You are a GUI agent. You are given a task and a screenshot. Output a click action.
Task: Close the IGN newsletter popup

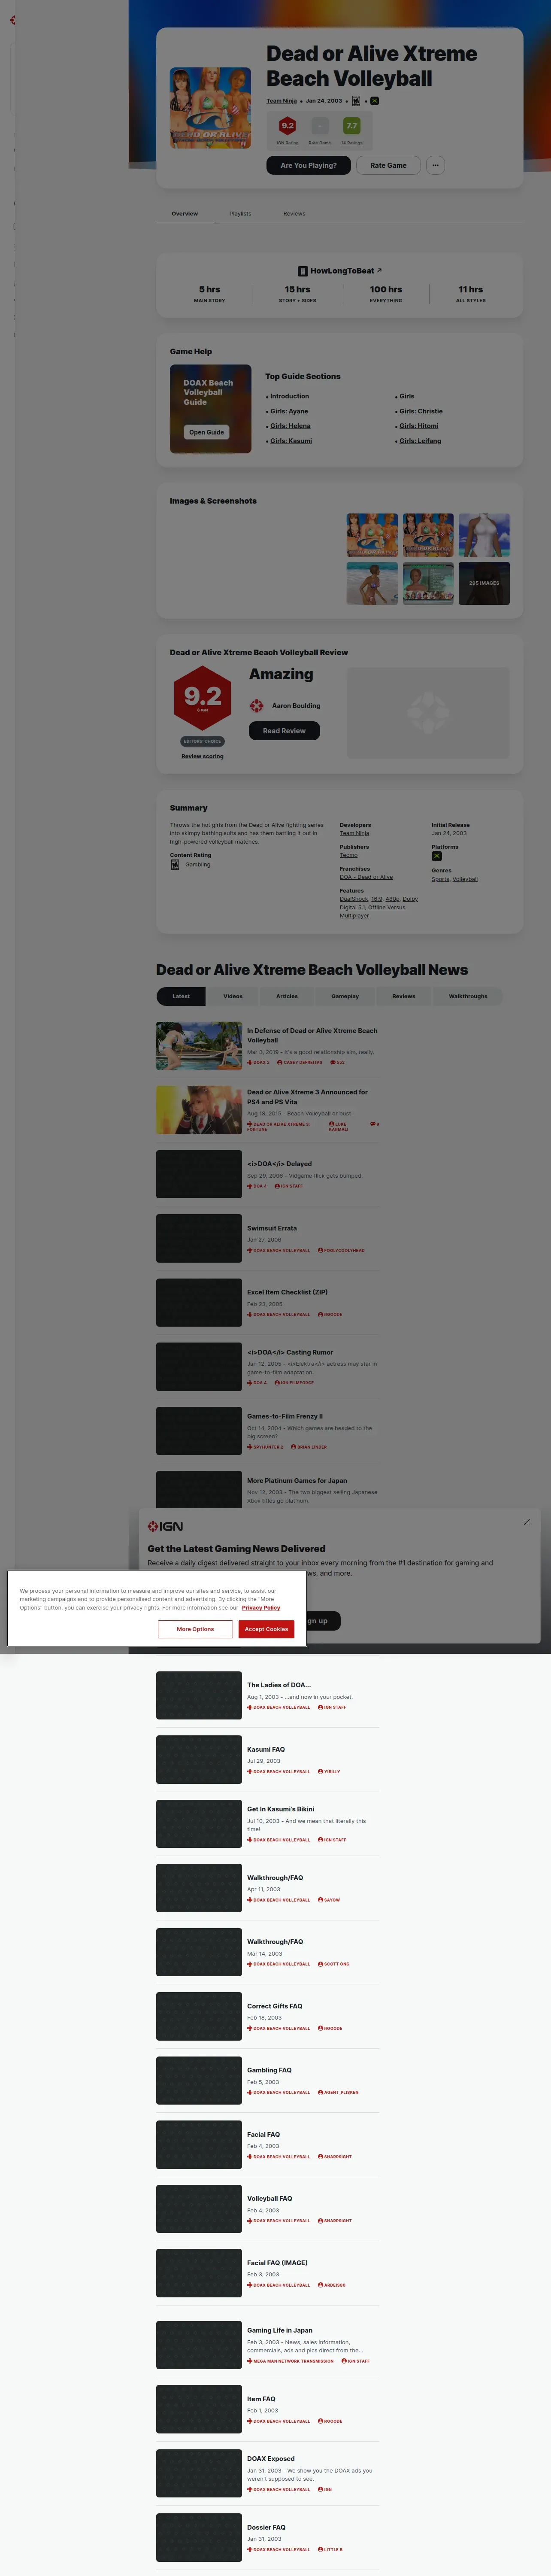[x=527, y=1522]
